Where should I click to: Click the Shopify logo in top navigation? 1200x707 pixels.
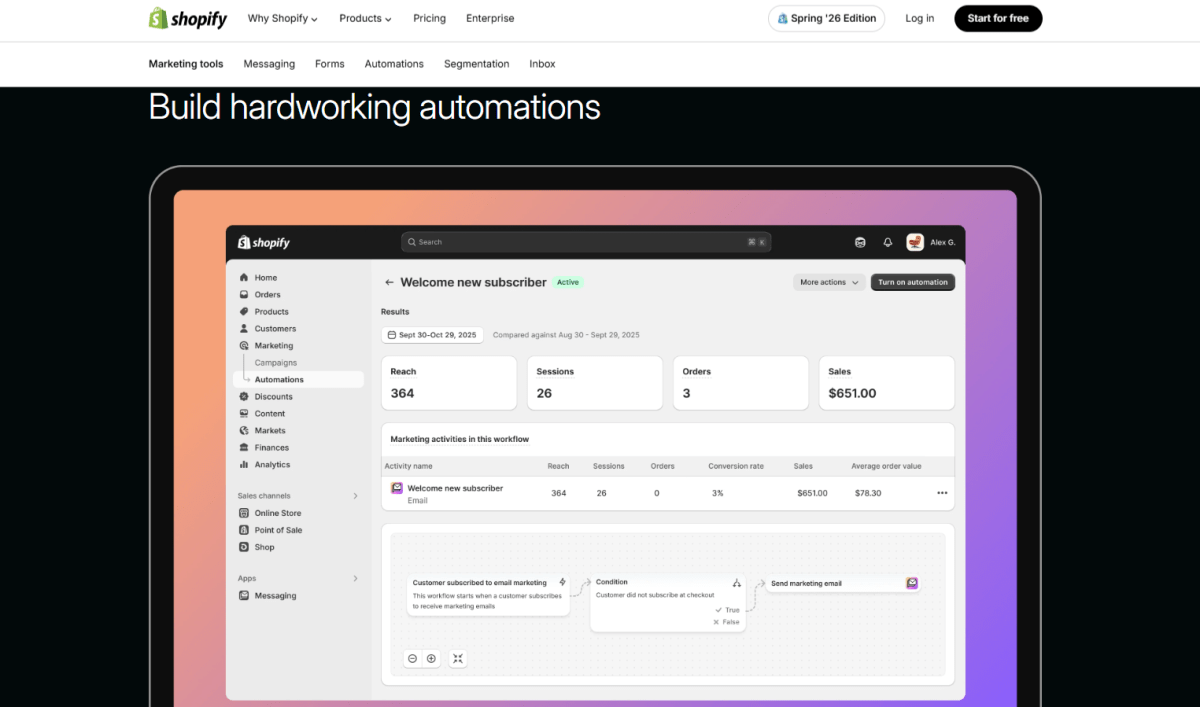click(188, 18)
